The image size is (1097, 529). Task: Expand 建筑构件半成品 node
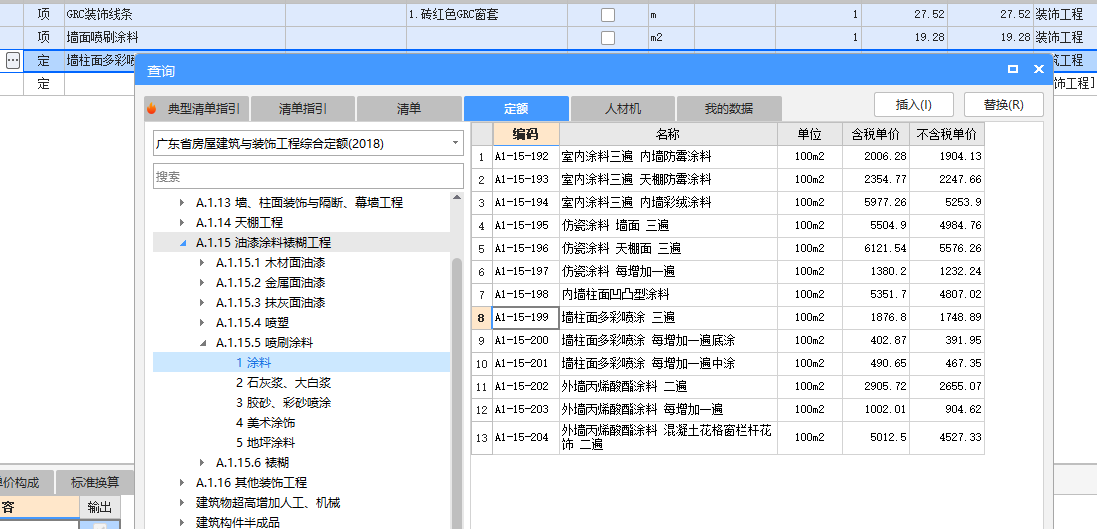(183, 523)
